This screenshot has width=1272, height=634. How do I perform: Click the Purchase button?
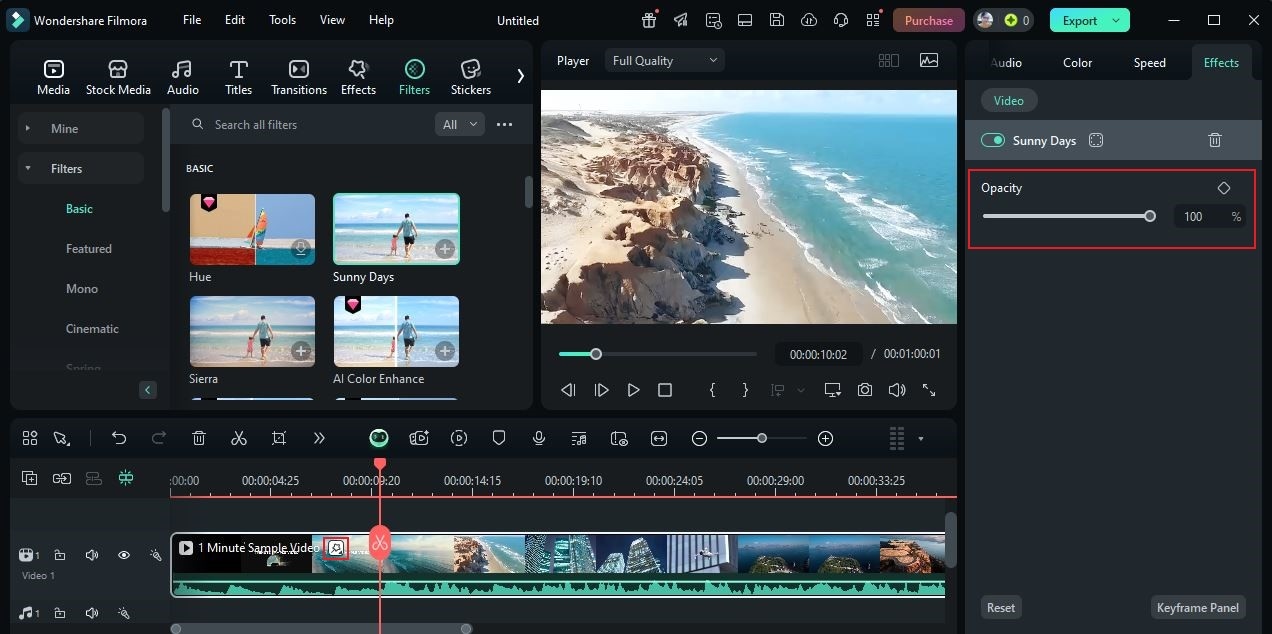928,20
